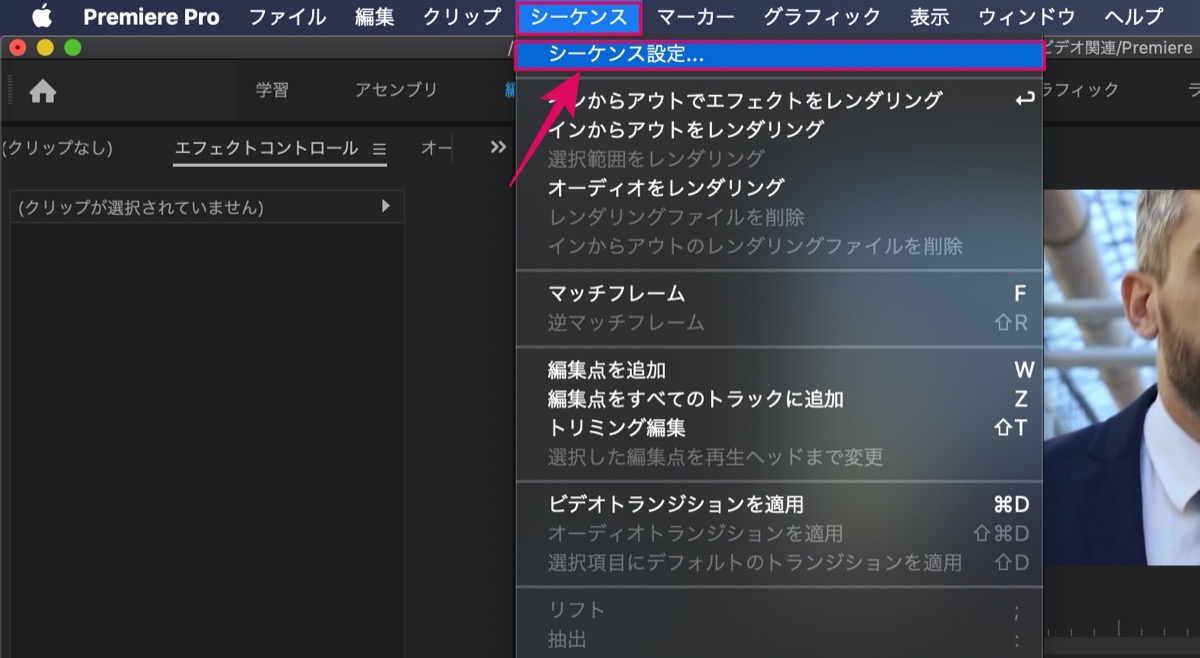Viewport: 1200px width, 658px height.
Task: Show hidden panel tabs with double chevron
Action: tap(498, 147)
